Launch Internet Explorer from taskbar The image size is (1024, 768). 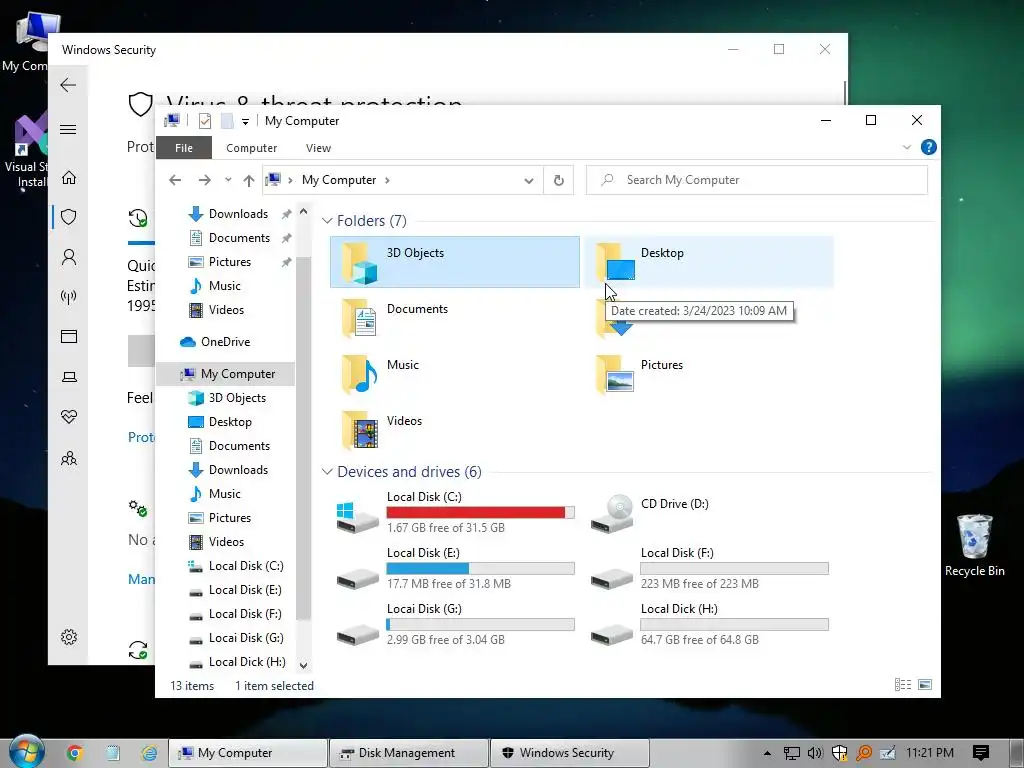(x=149, y=753)
